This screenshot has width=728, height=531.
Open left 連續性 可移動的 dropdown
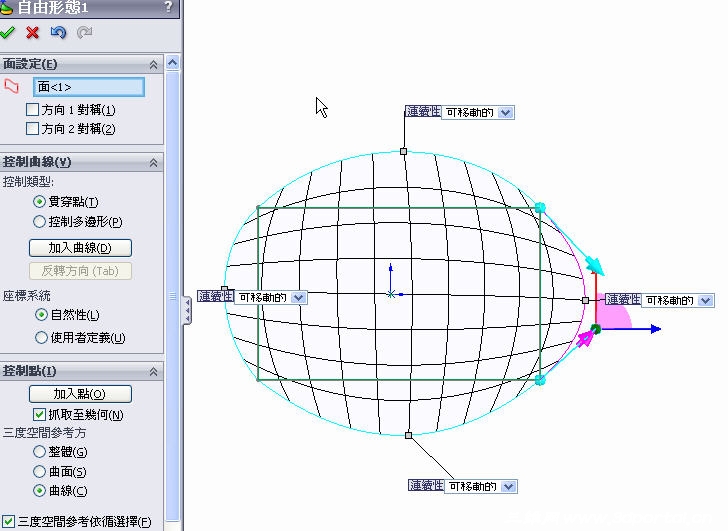point(299,297)
